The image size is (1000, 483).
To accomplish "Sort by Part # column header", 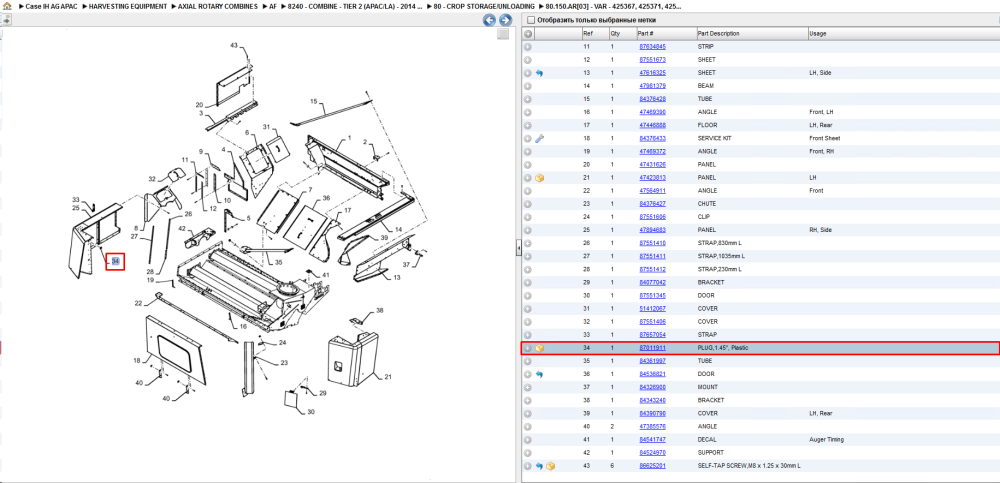I will 645,33.
